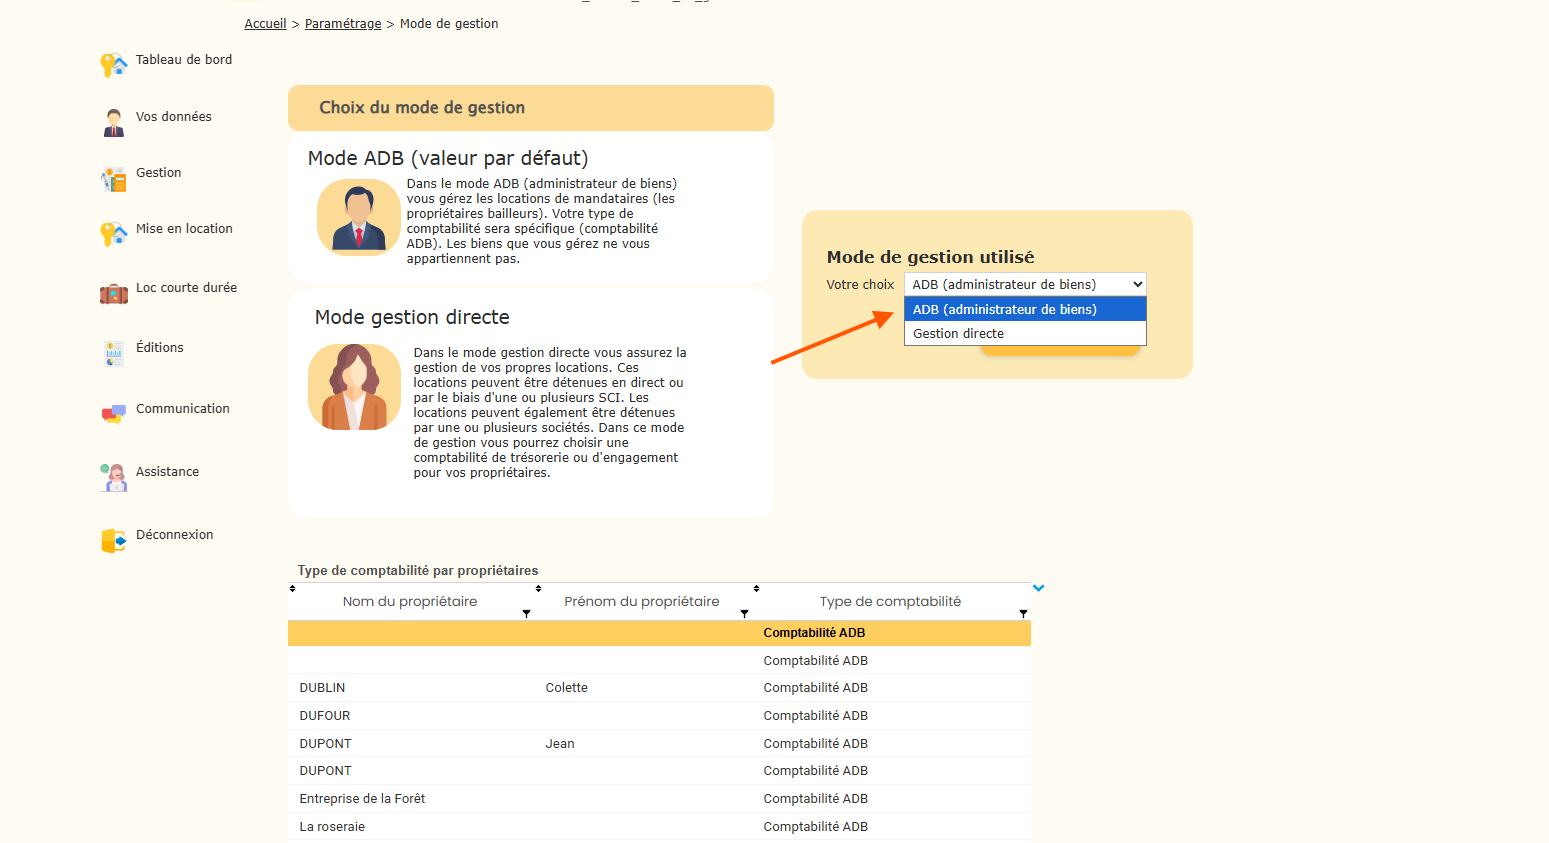Choose Gestion directe from the list
This screenshot has height=843, width=1549.
click(1024, 334)
